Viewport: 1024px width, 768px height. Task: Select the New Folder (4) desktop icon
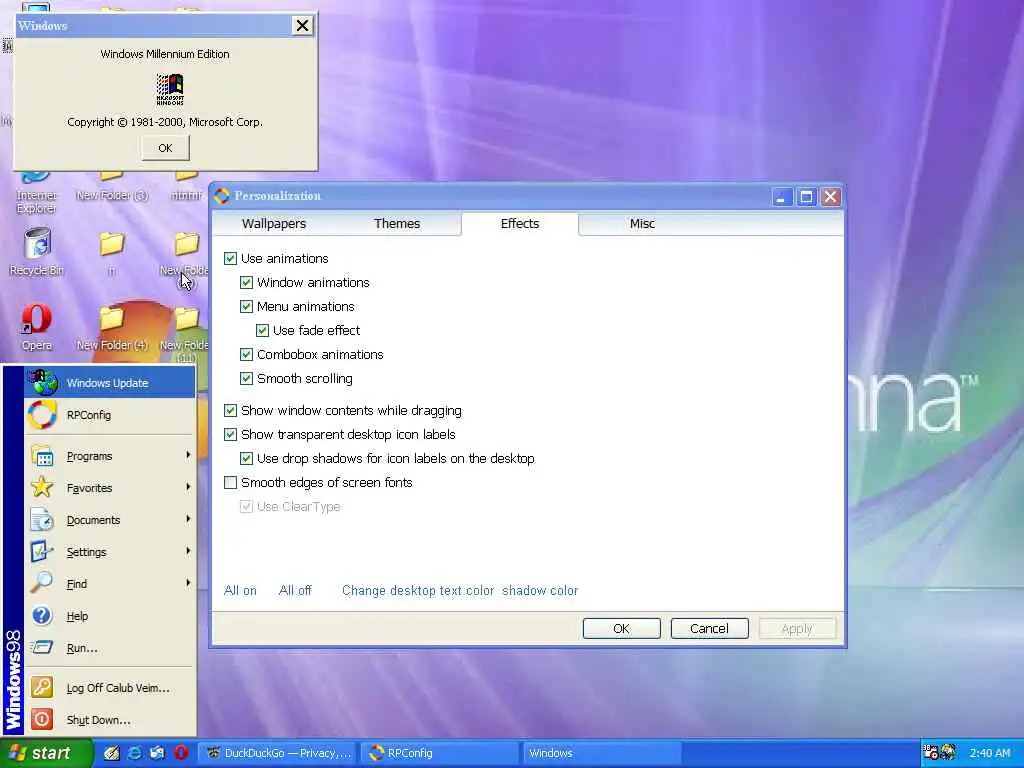(x=112, y=327)
